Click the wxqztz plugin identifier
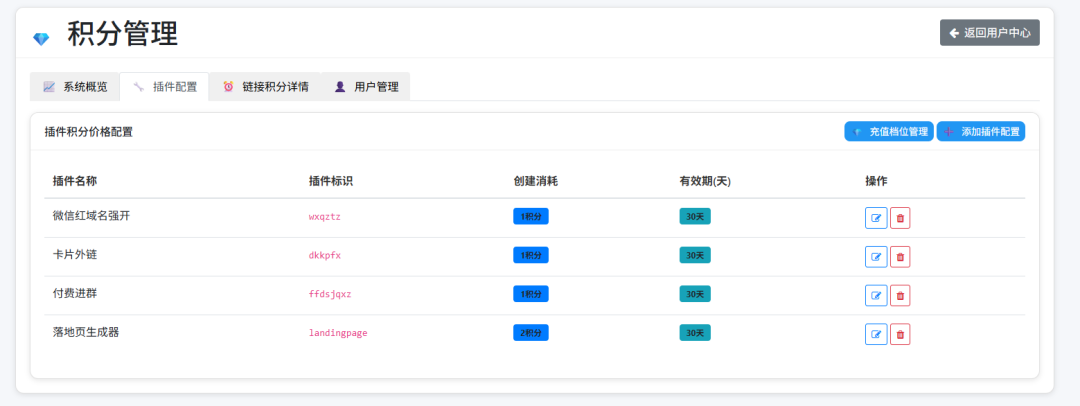The image size is (1080, 406). tap(324, 216)
